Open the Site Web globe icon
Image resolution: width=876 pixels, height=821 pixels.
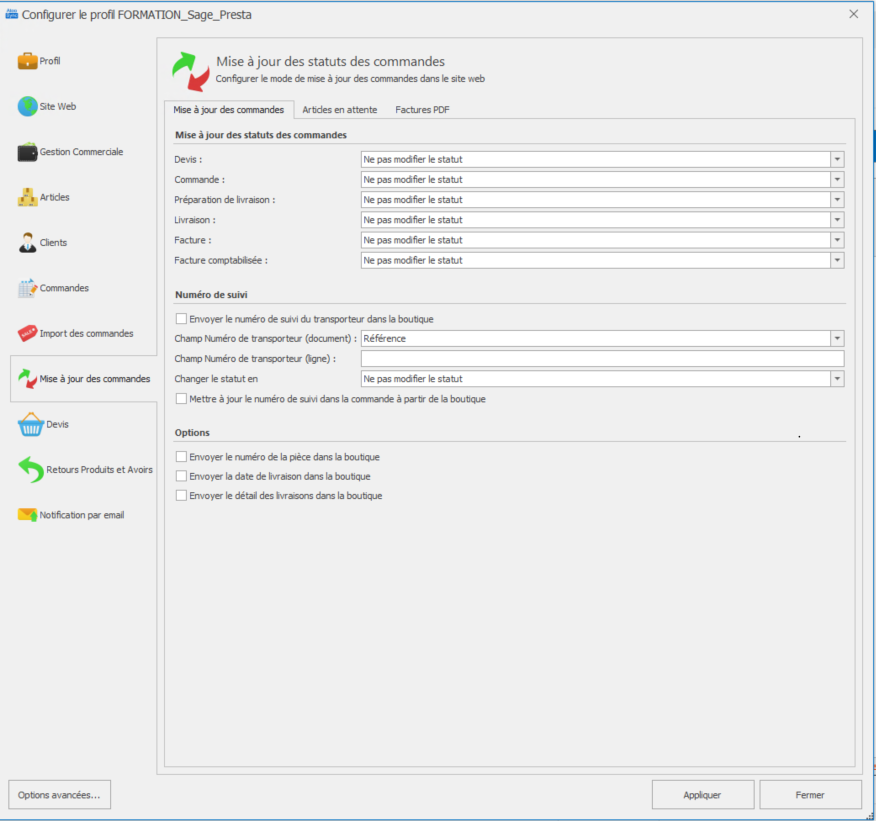click(x=27, y=107)
